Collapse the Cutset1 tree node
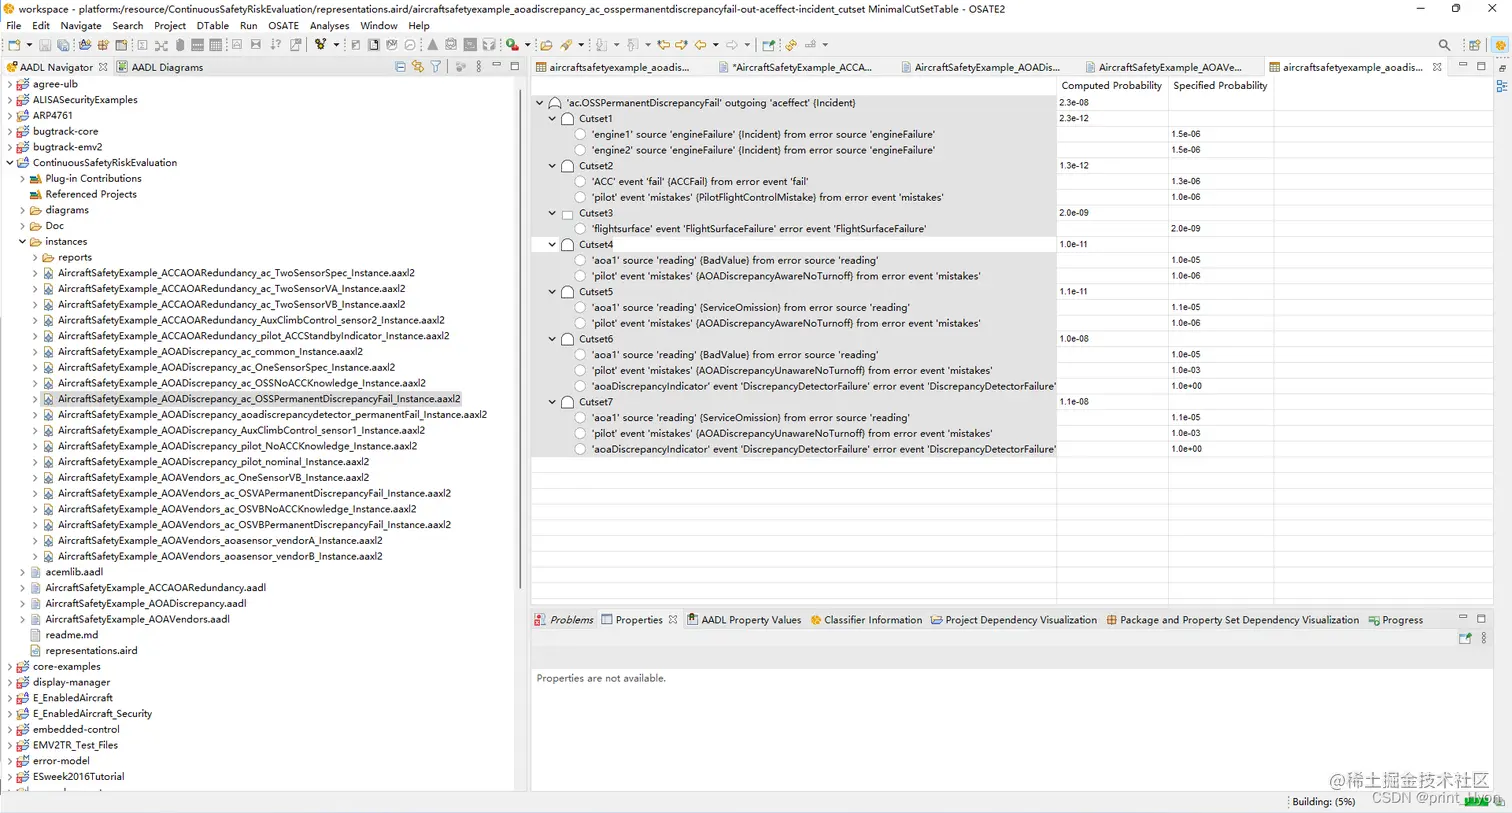 [552, 119]
